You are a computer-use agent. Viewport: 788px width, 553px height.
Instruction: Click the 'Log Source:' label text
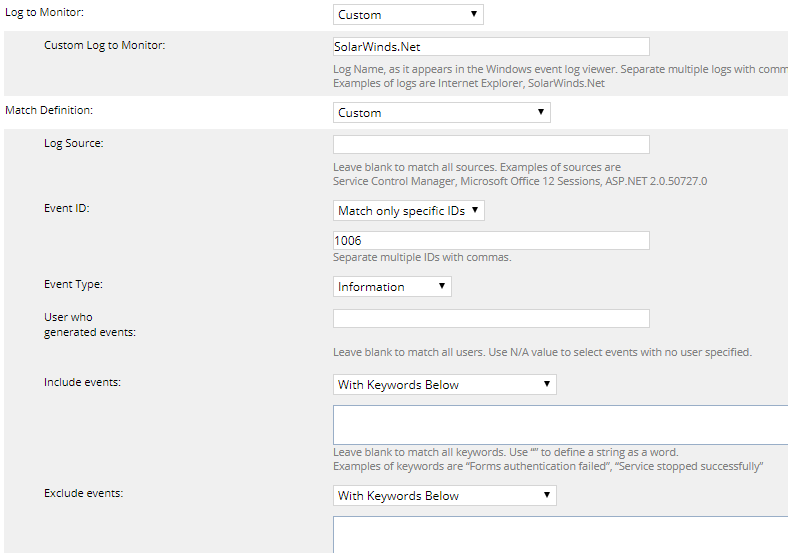click(74, 143)
